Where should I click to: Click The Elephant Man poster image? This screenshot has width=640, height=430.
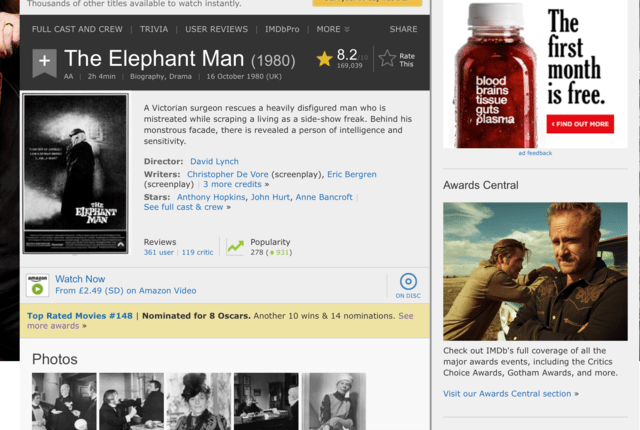click(x=76, y=173)
